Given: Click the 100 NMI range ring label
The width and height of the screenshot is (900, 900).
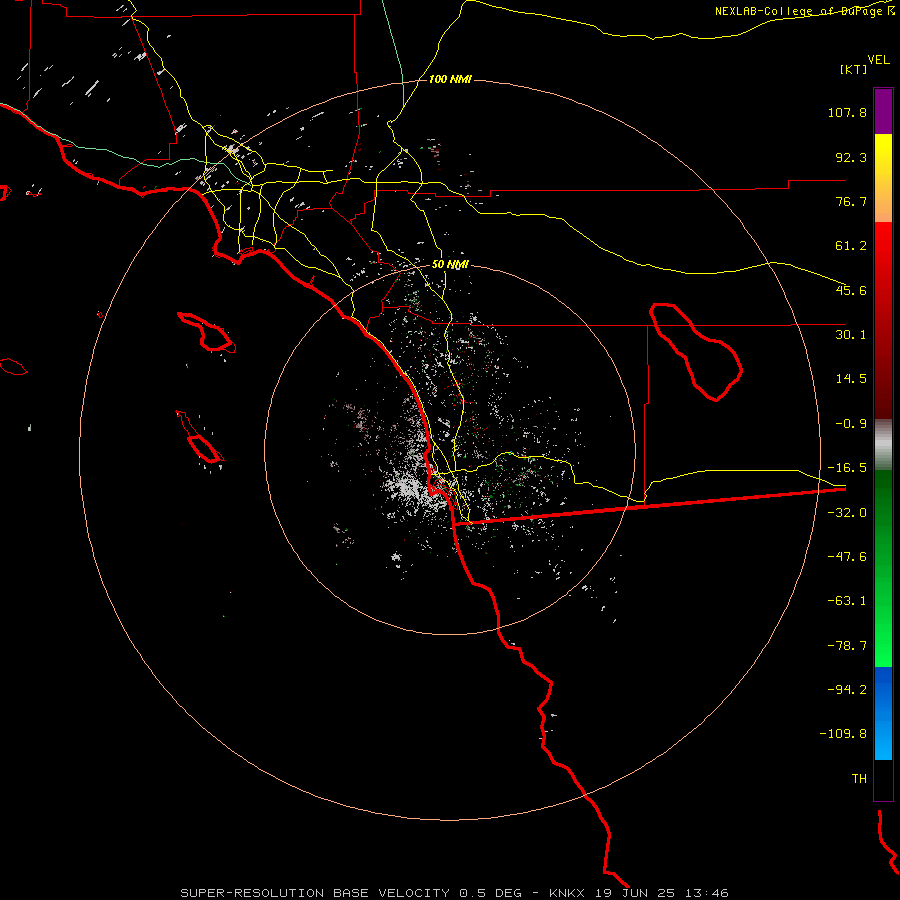Looking at the screenshot, I should (x=450, y=79).
